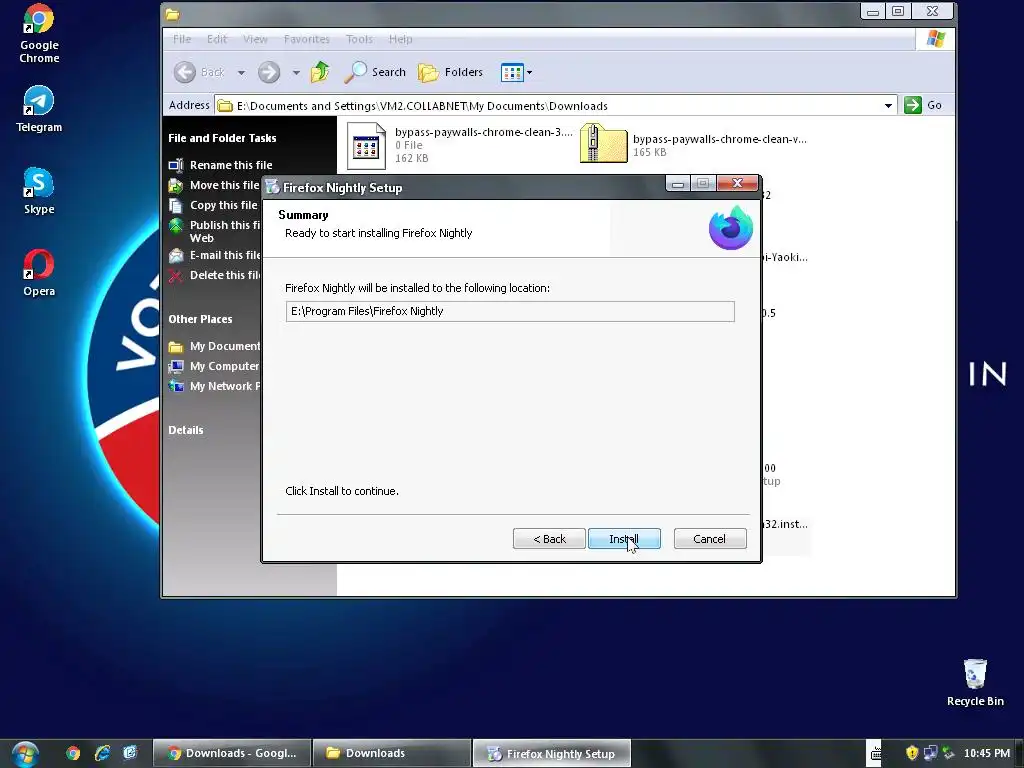The image size is (1024, 768).
Task: Select bypass-paywalls zip folder icon
Action: (x=603, y=143)
